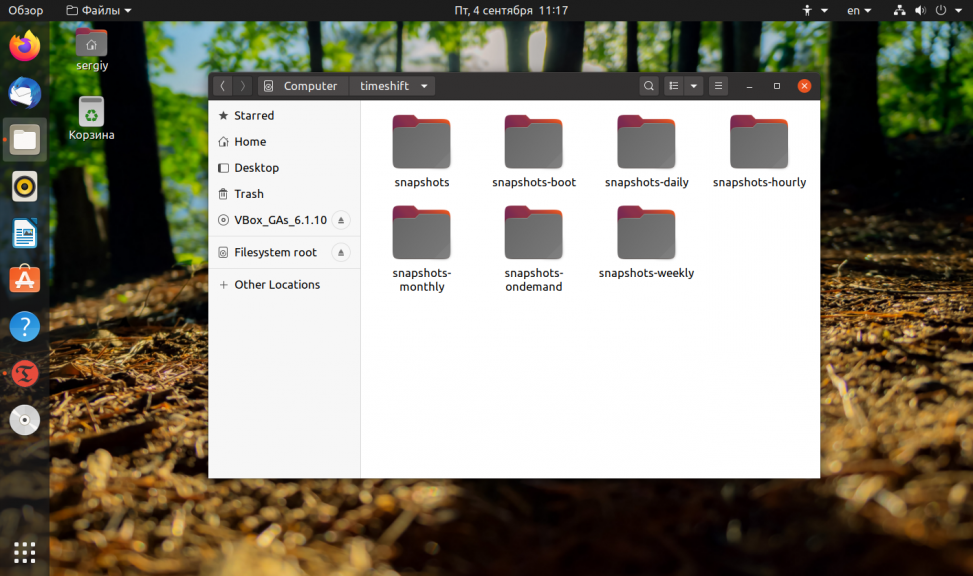The height and width of the screenshot is (576, 973).
Task: Click Computer in the path bar
Action: click(302, 86)
